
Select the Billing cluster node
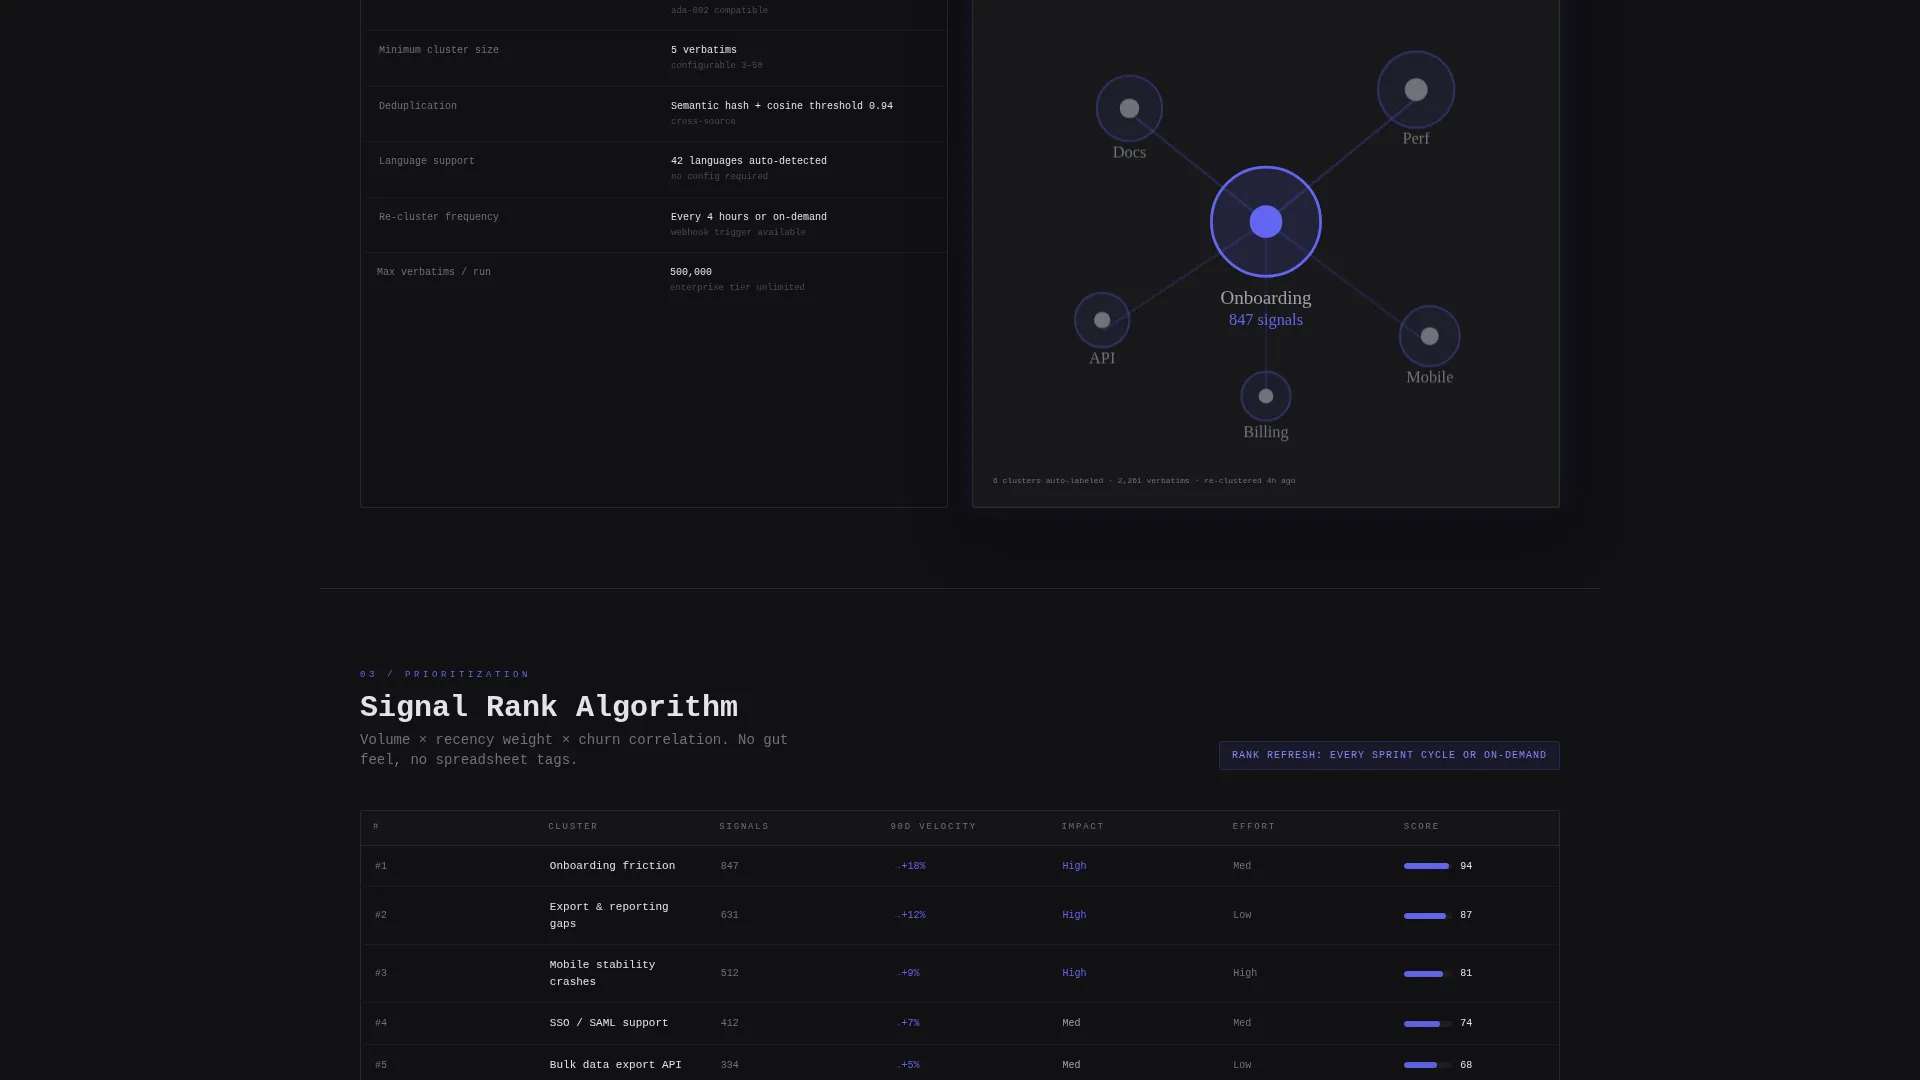pyautogui.click(x=1266, y=396)
